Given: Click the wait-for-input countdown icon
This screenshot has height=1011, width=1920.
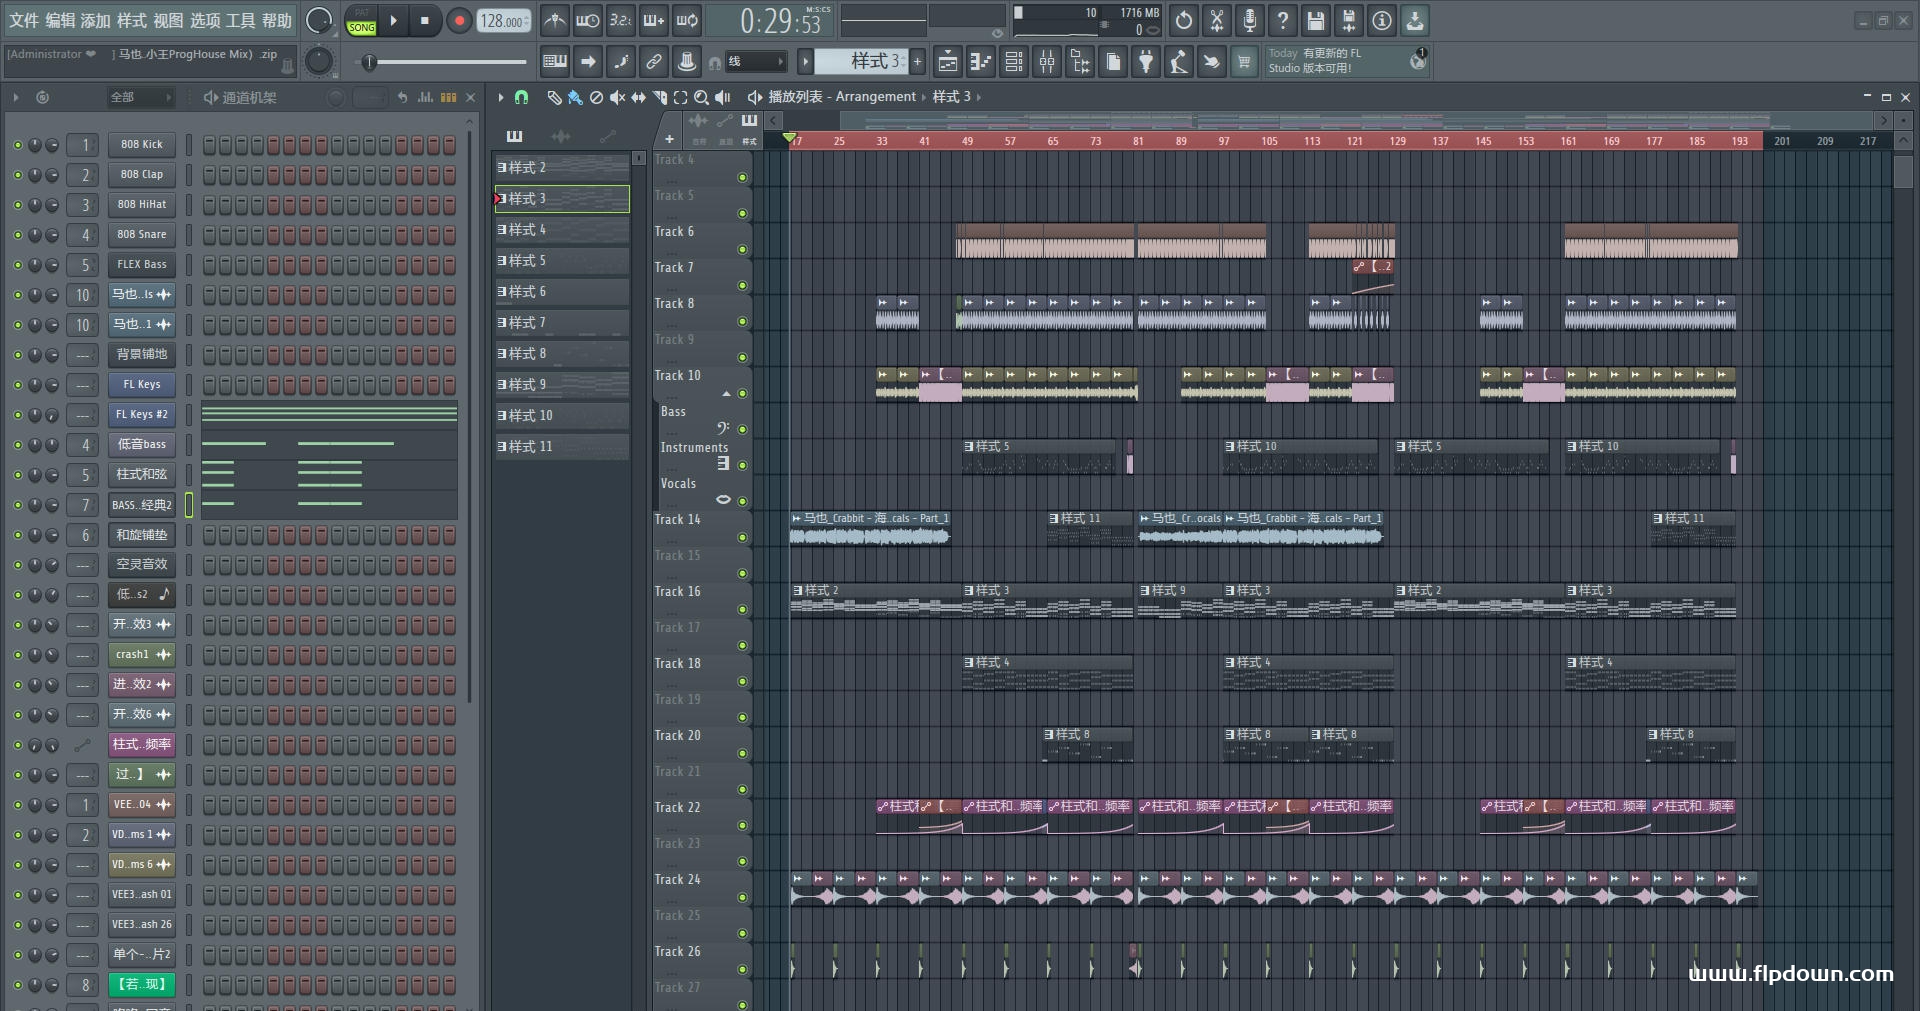Looking at the screenshot, I should point(588,20).
